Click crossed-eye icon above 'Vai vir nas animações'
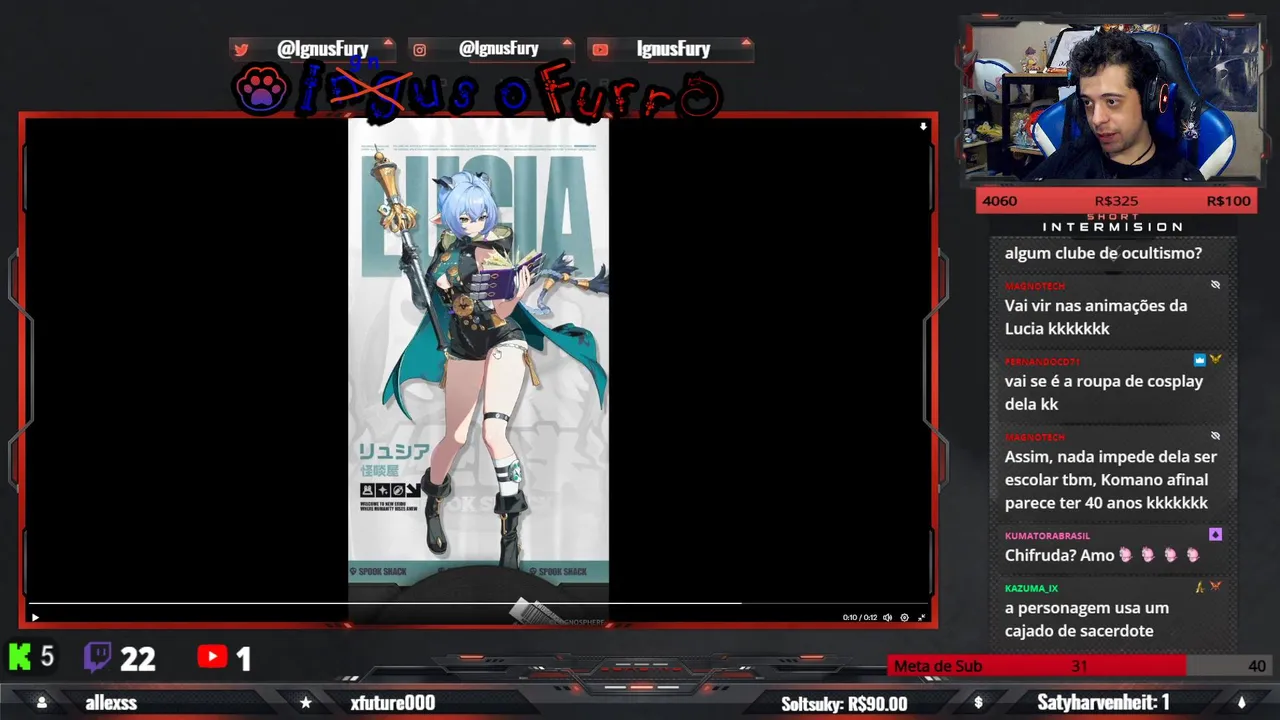The width and height of the screenshot is (1280, 720). 1215,285
